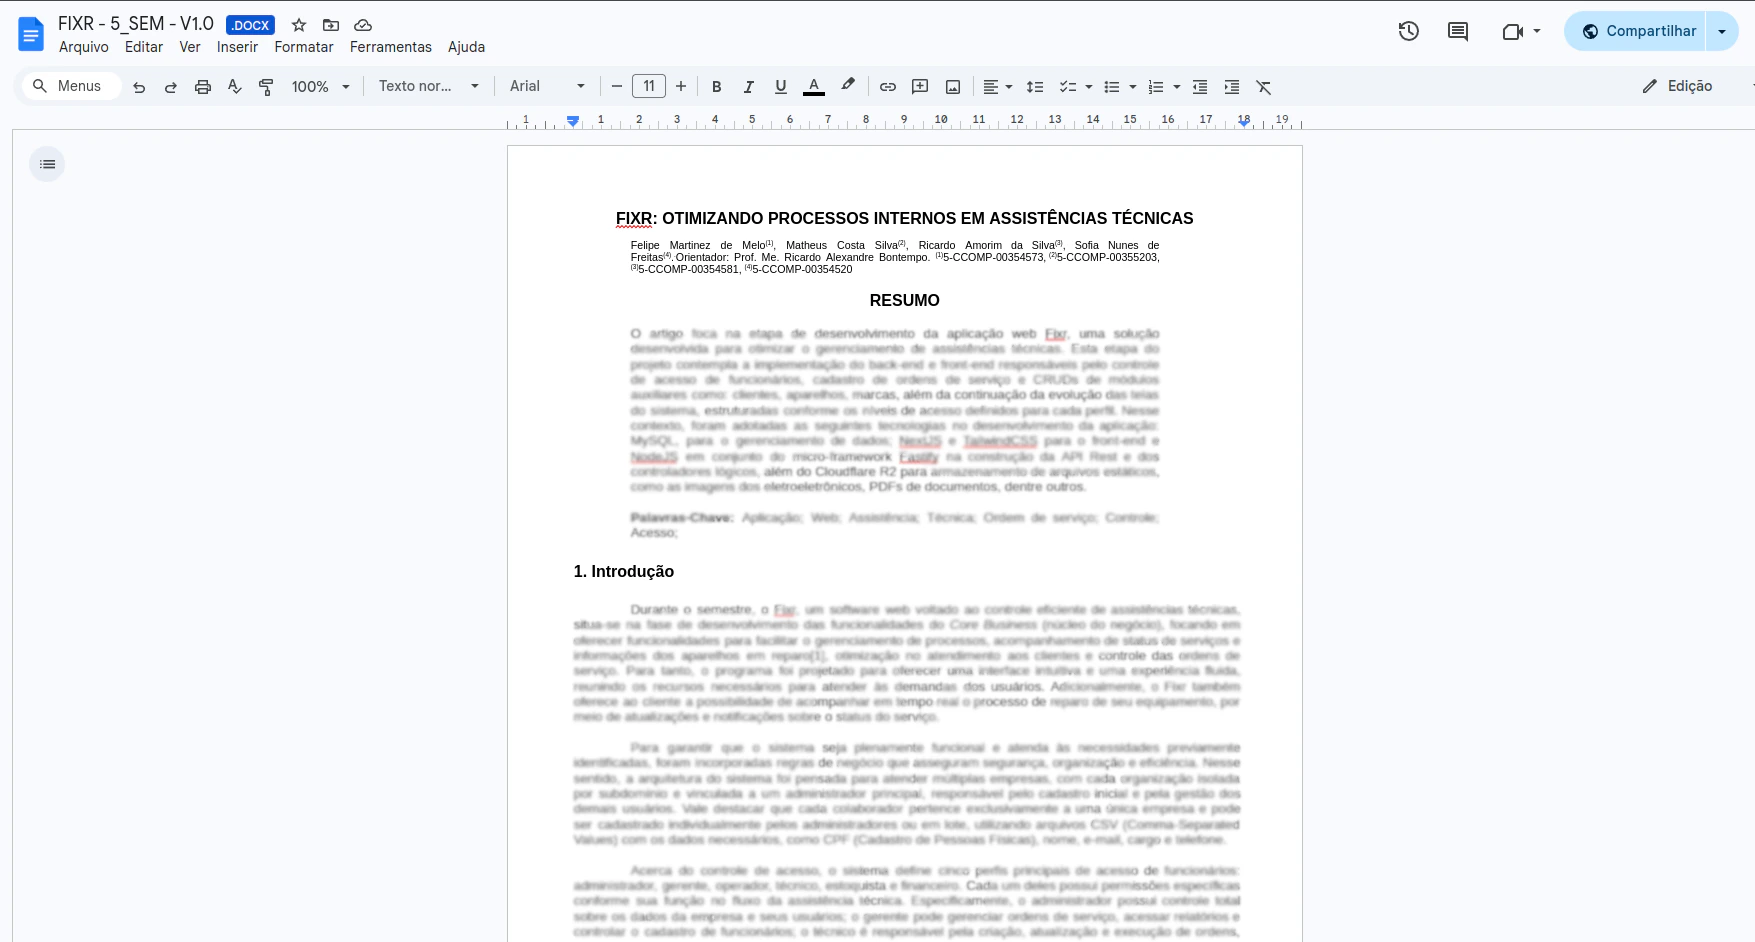Viewport: 1755px width, 942px height.
Task: Open line and paragraph spacing
Action: (1035, 87)
